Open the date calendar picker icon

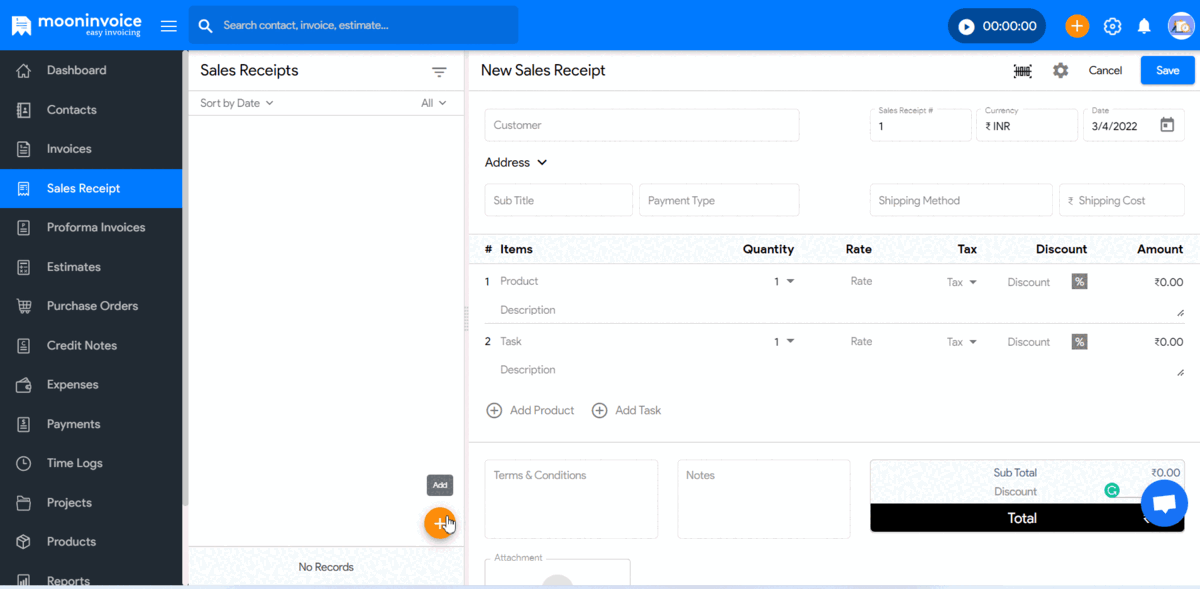1167,125
